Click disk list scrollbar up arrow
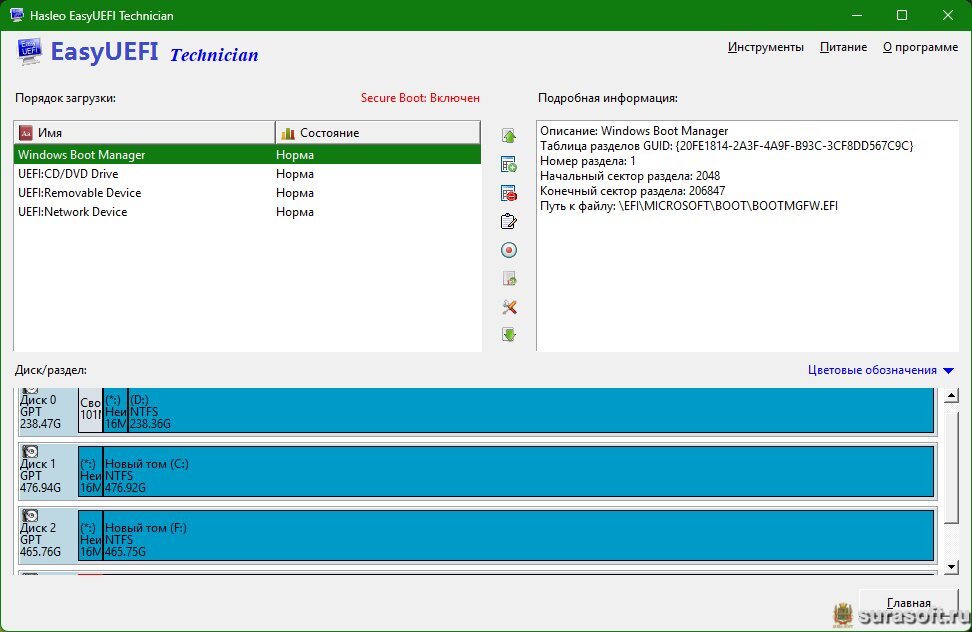This screenshot has width=972, height=632. (x=952, y=395)
